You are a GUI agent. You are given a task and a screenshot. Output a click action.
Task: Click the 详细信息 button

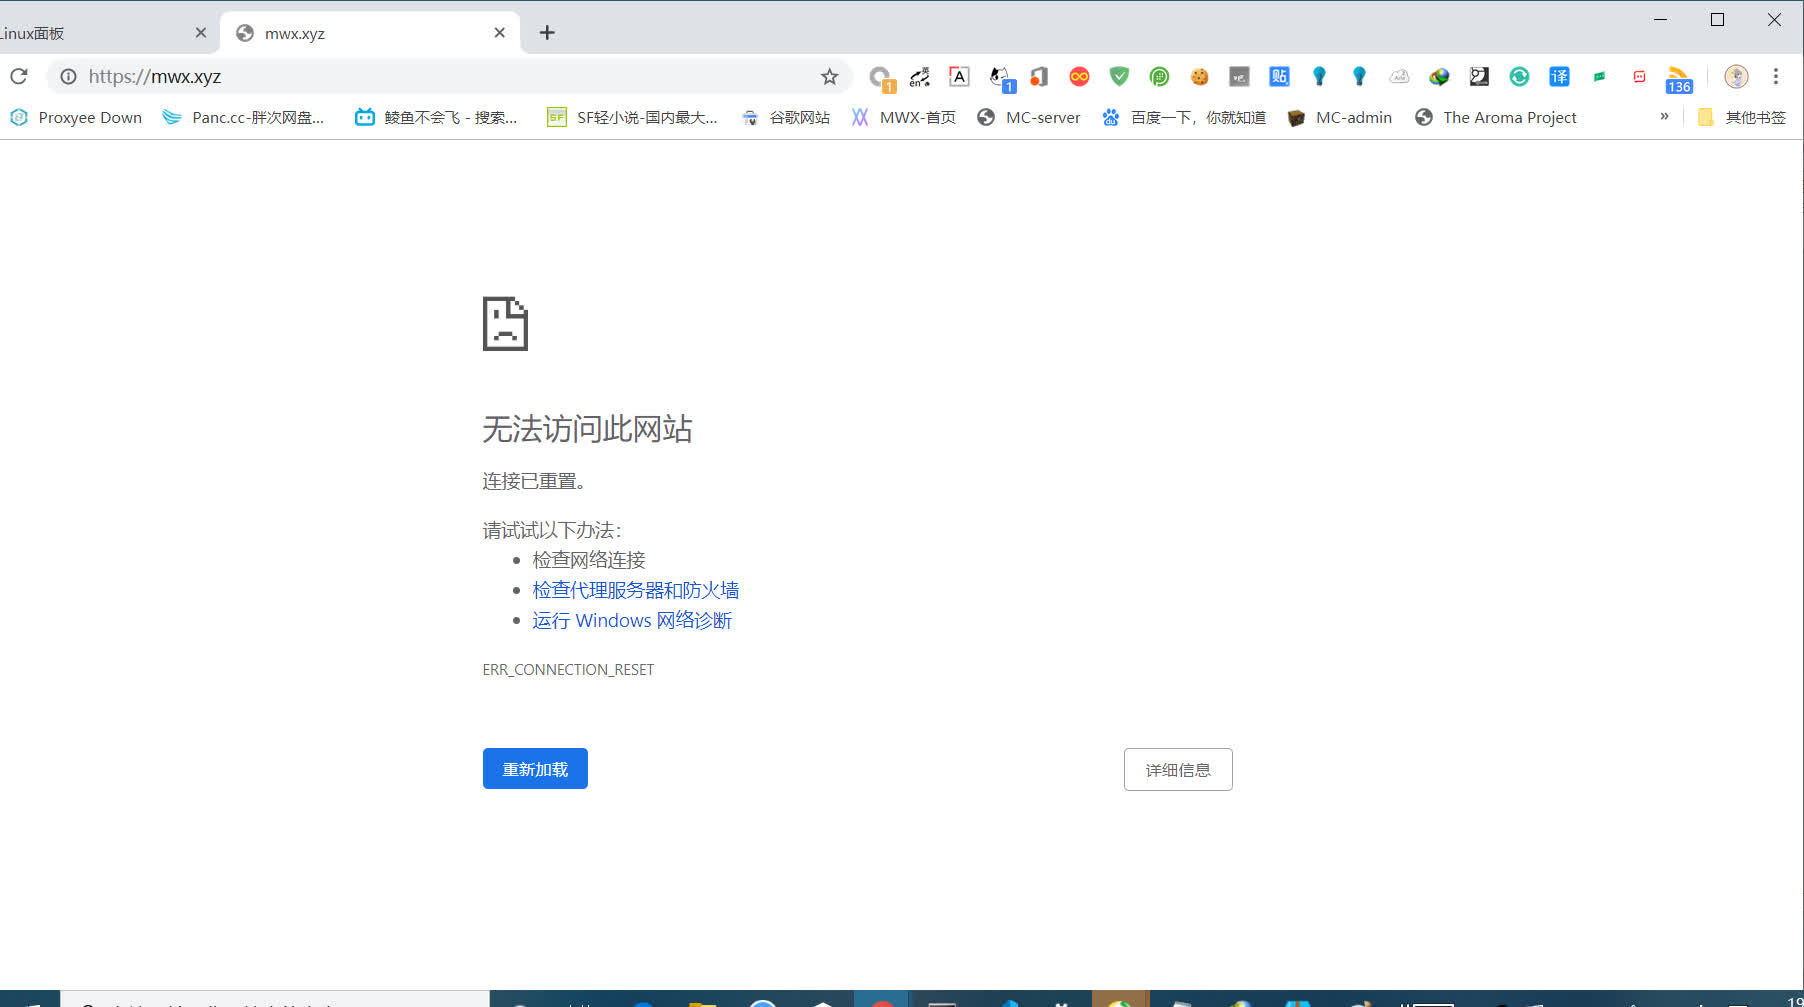click(x=1178, y=769)
